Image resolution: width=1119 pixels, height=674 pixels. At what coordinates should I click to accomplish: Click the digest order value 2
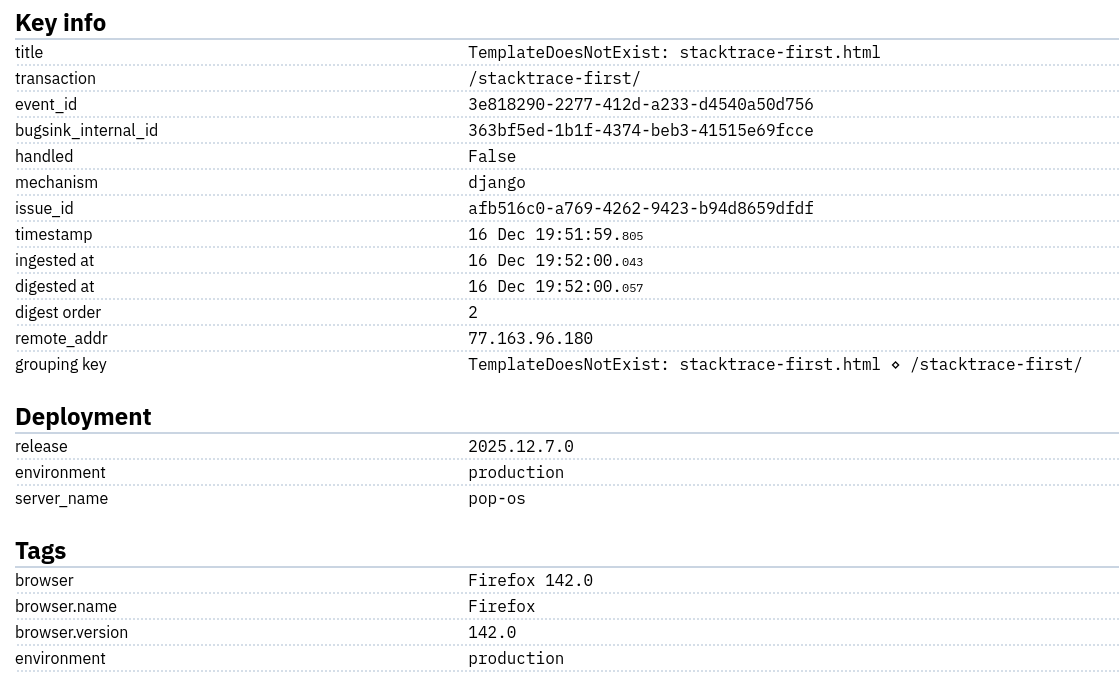[x=473, y=312]
